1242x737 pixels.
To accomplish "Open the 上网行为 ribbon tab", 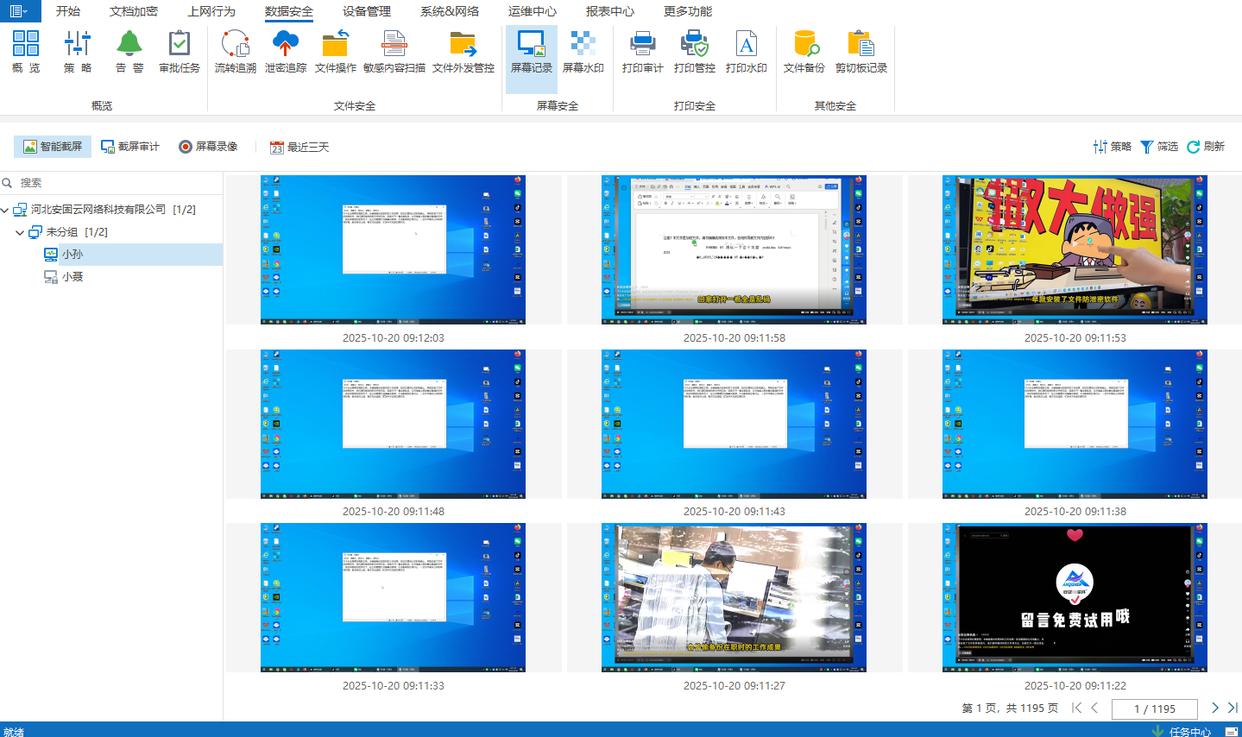I will click(211, 12).
